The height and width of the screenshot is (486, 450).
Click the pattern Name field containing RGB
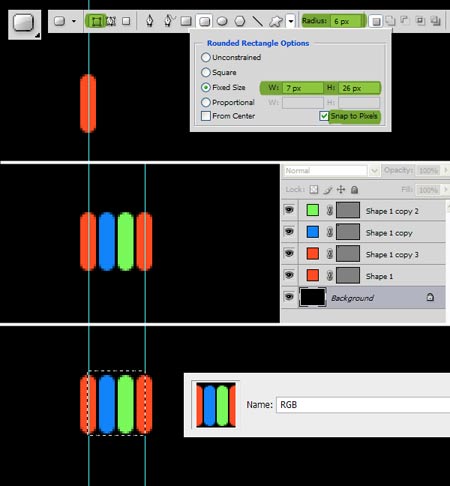point(363,405)
